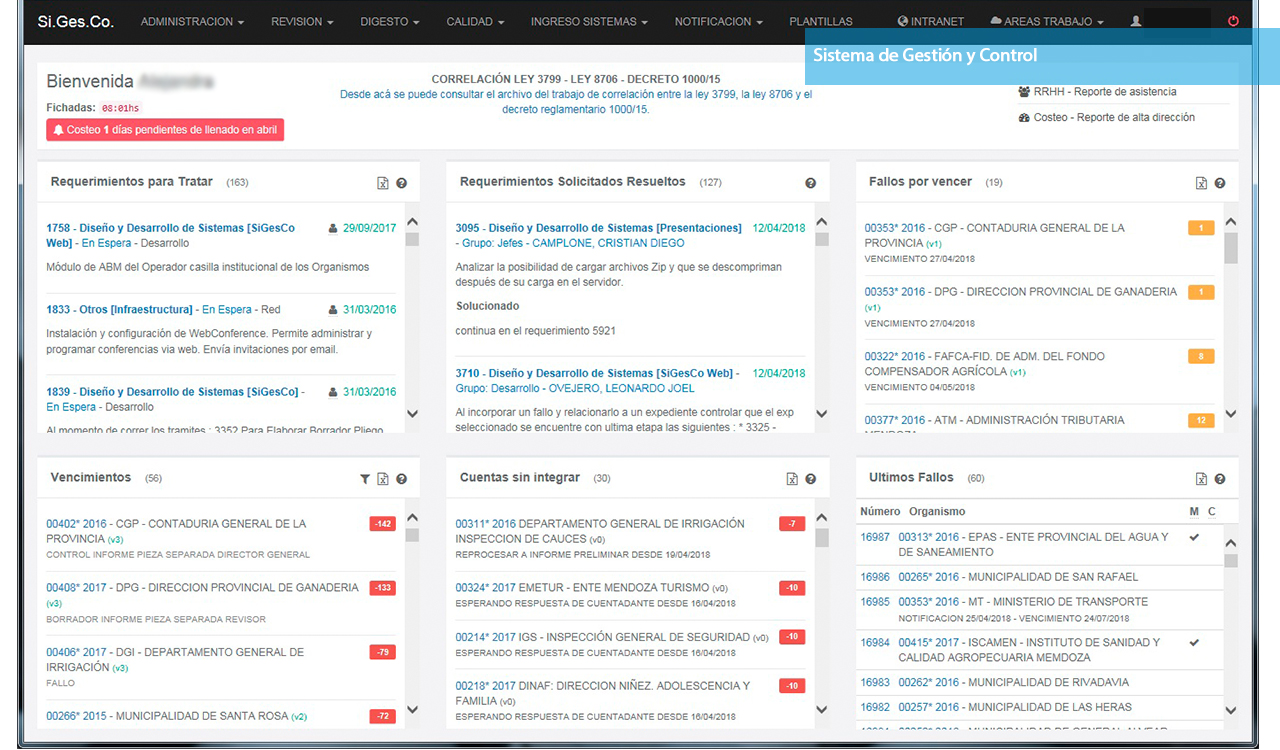Screen dimensions: 1280x750
Task: Export Fallos por vencer to Excel
Action: click(1201, 183)
